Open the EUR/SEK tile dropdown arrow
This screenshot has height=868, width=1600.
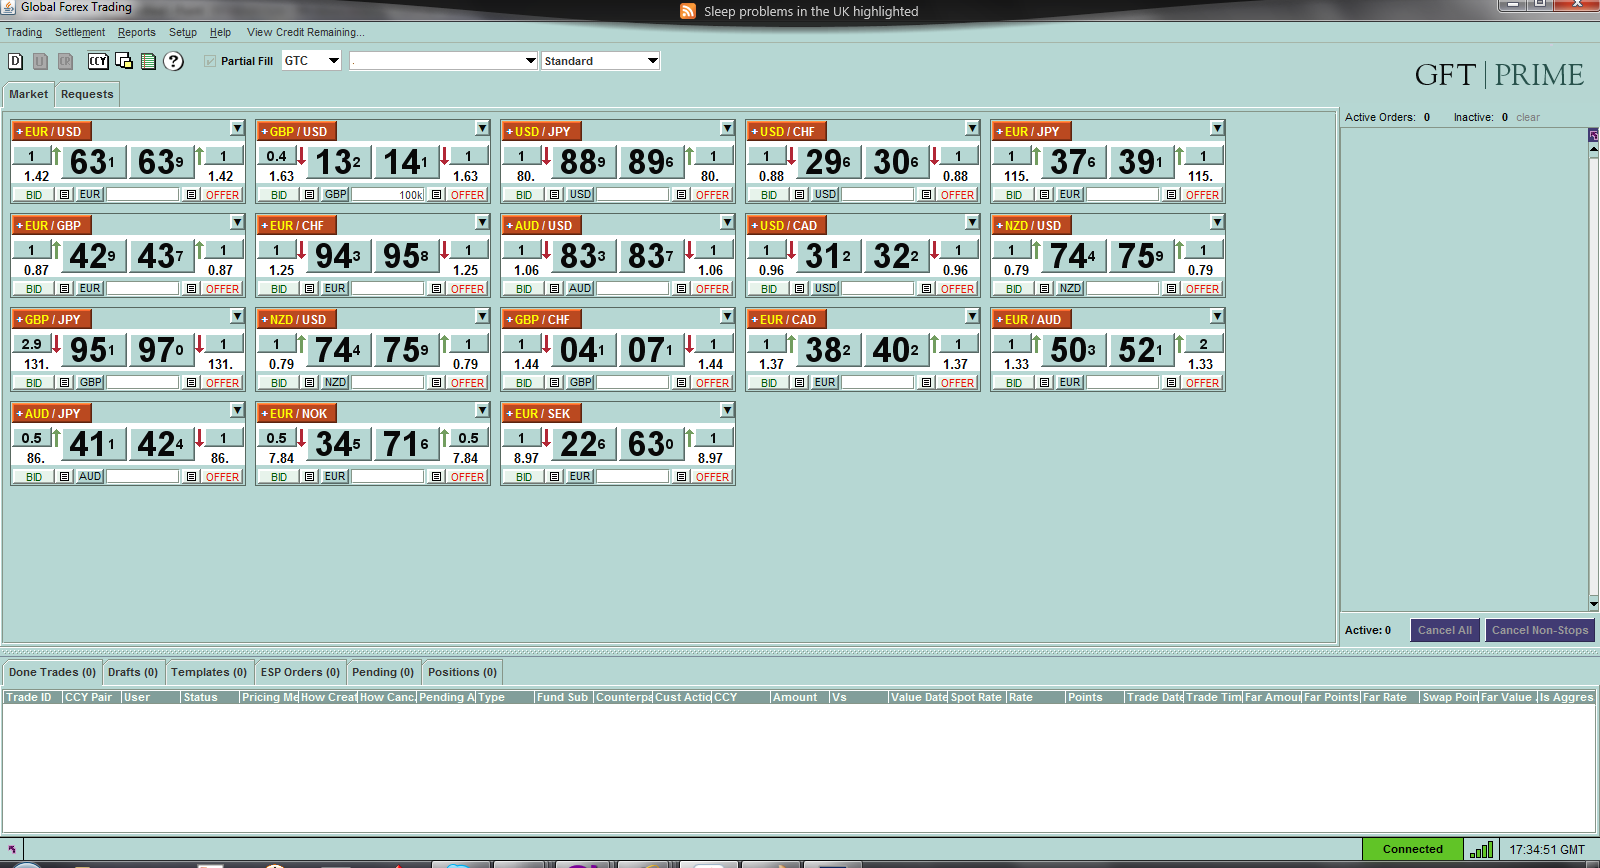pyautogui.click(x=727, y=410)
